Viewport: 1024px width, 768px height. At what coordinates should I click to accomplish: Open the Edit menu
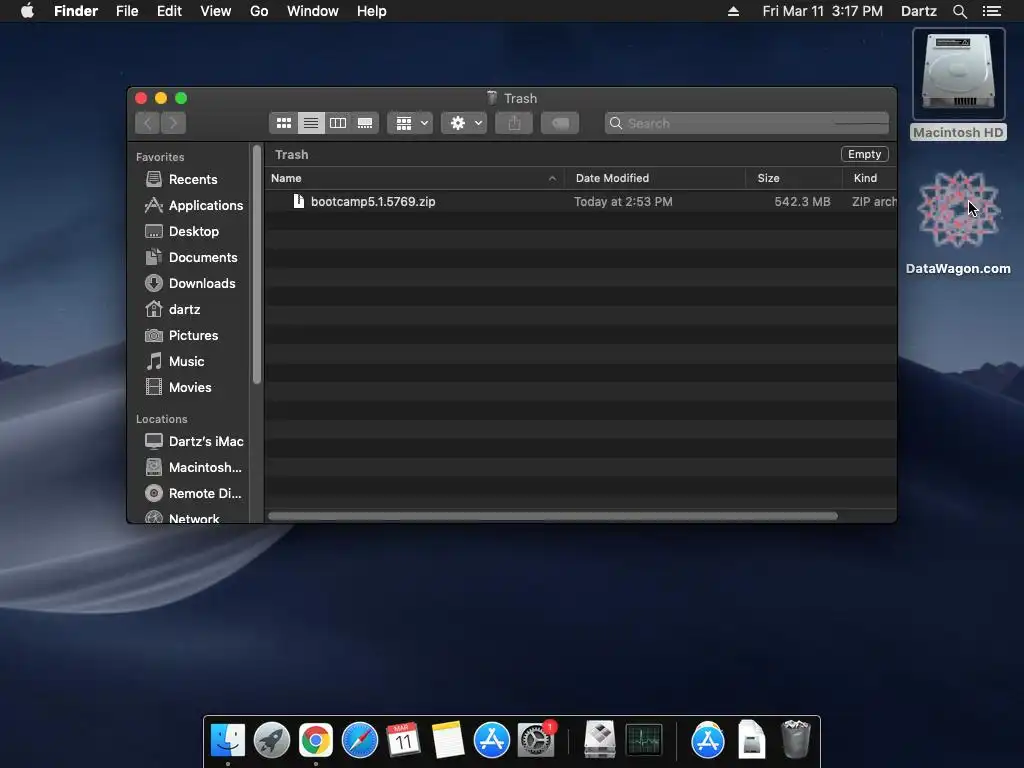point(169,11)
